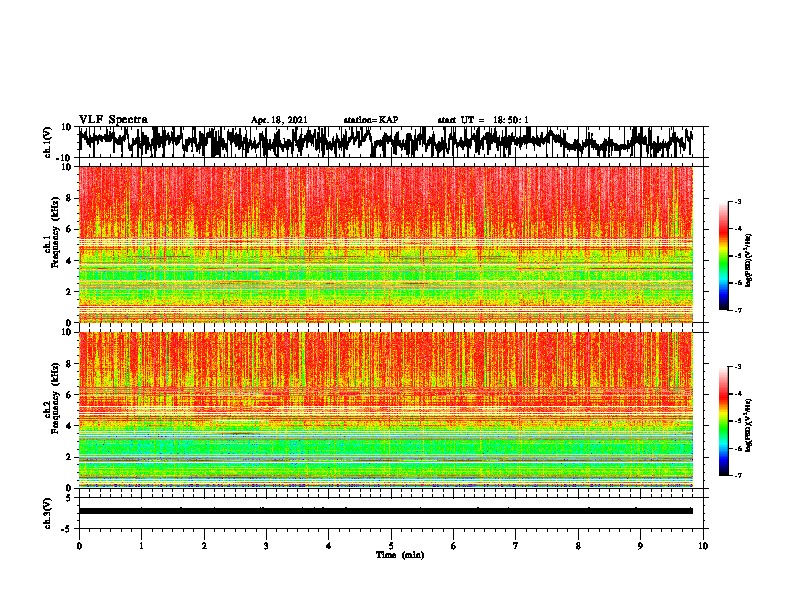Click the ch.3(V) black trace
The width and height of the screenshot is (792, 612).
pyautogui.click(x=385, y=511)
